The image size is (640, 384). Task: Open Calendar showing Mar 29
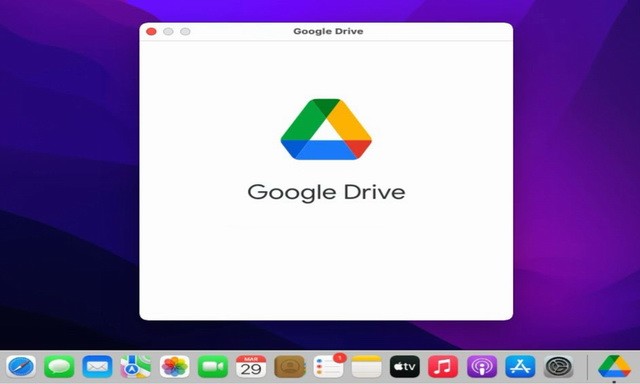click(x=251, y=366)
